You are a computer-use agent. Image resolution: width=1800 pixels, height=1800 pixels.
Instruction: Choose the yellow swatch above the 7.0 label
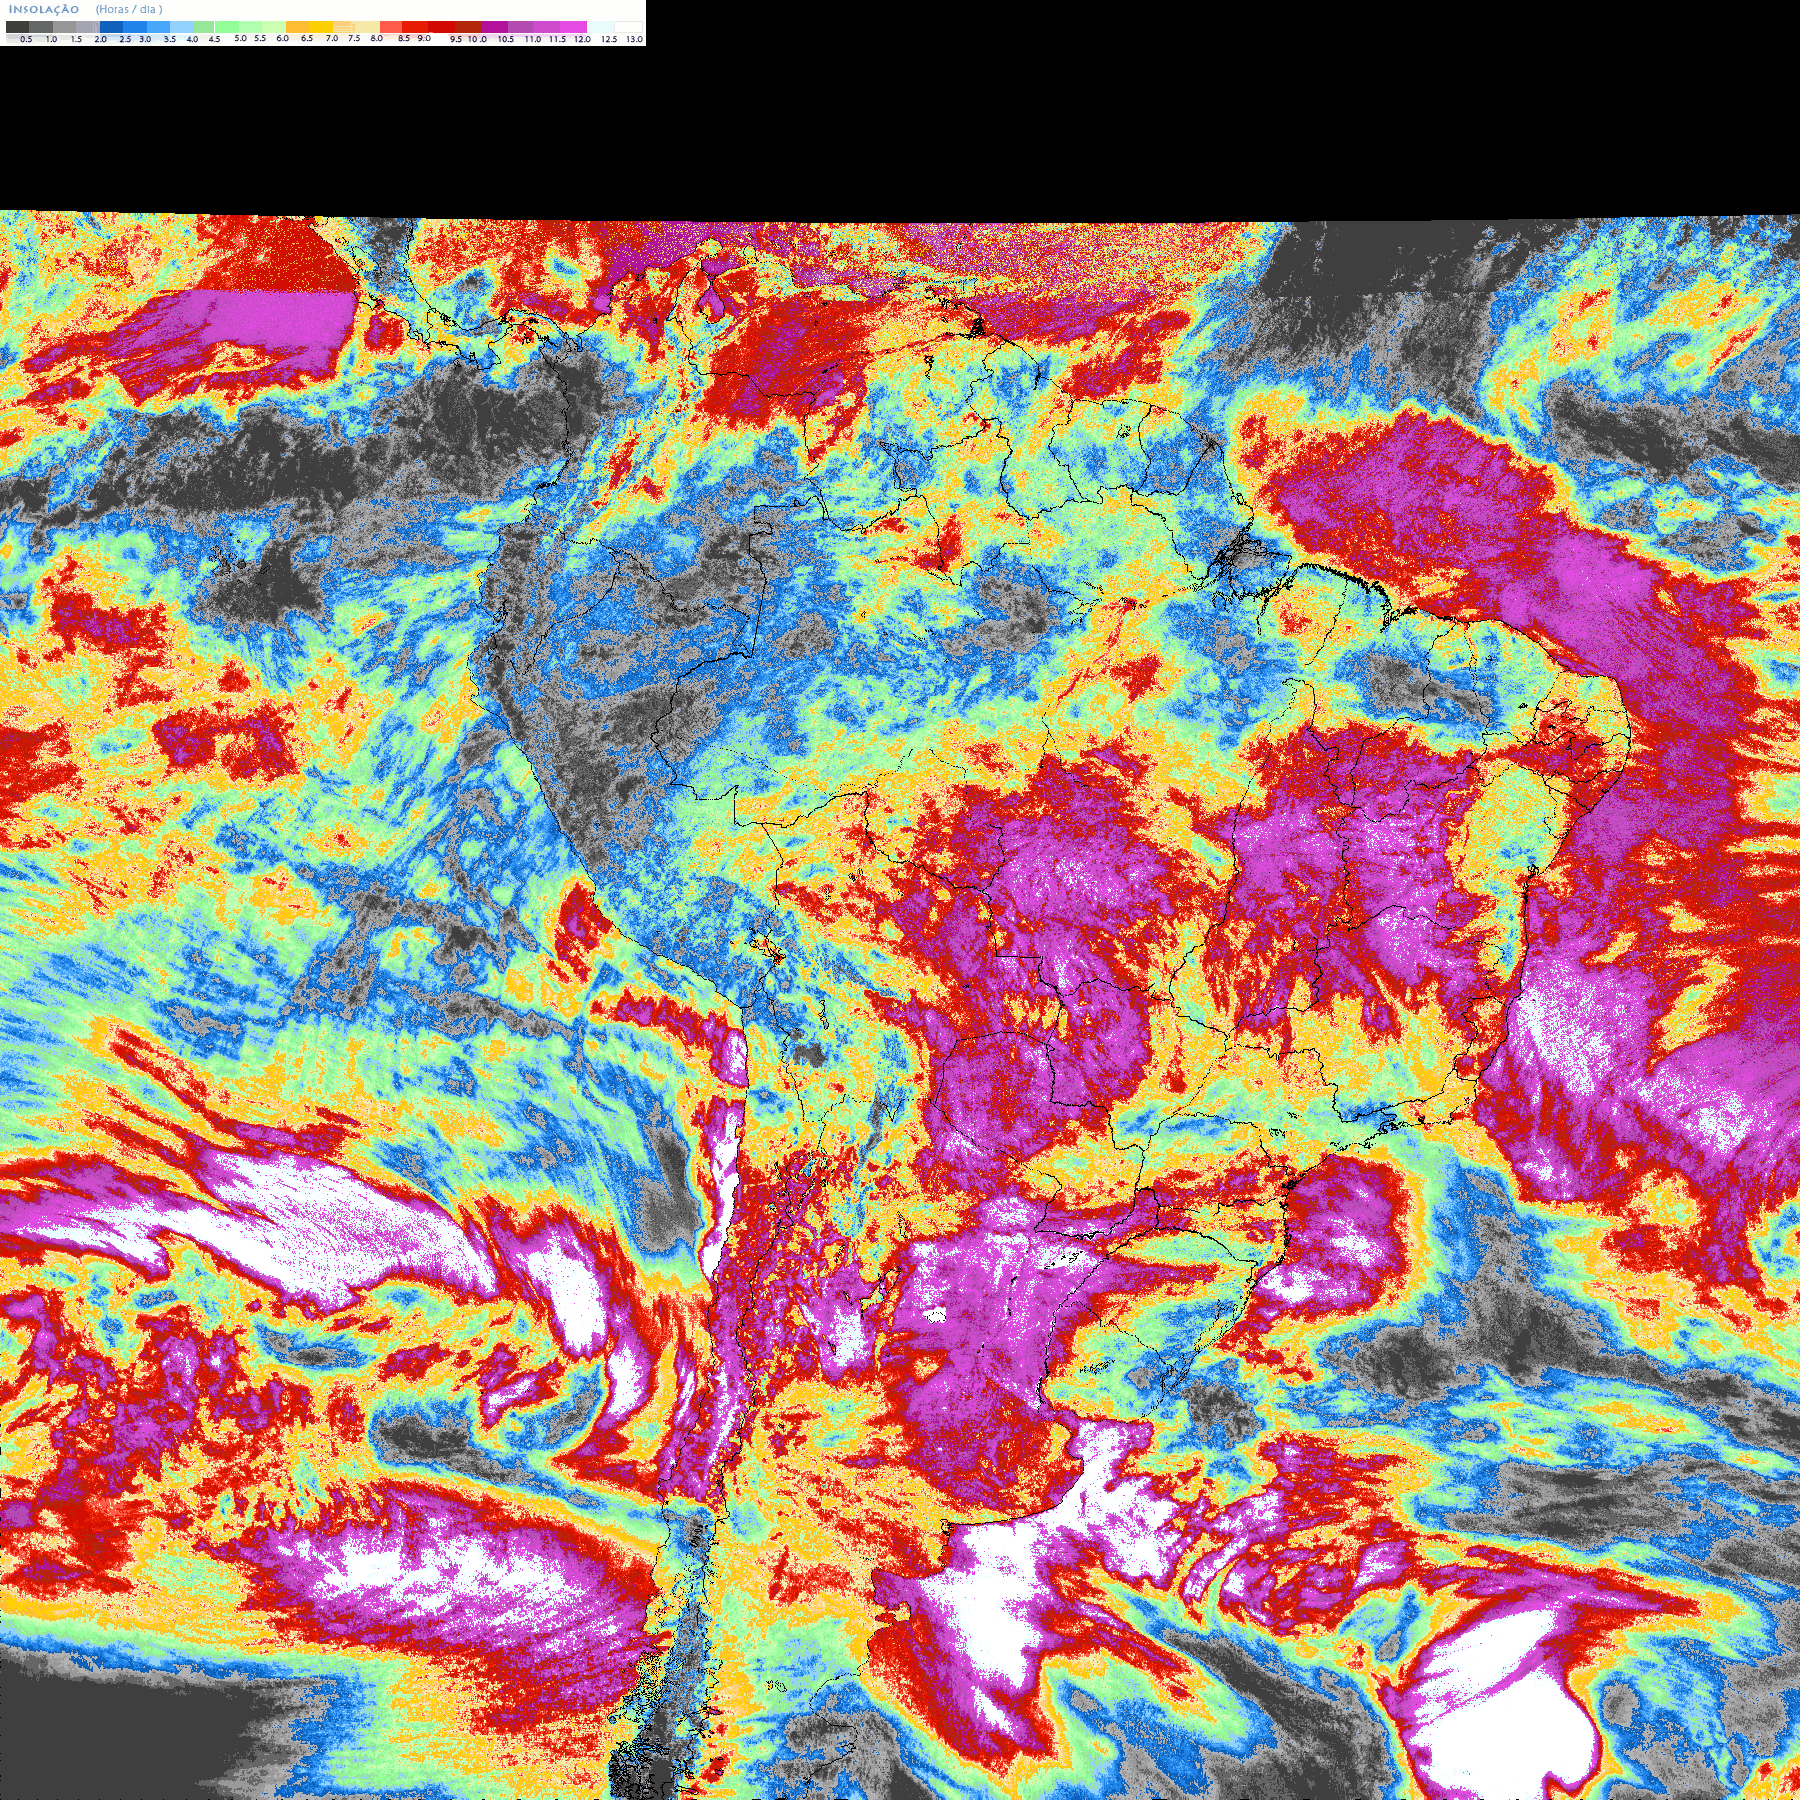coord(321,27)
